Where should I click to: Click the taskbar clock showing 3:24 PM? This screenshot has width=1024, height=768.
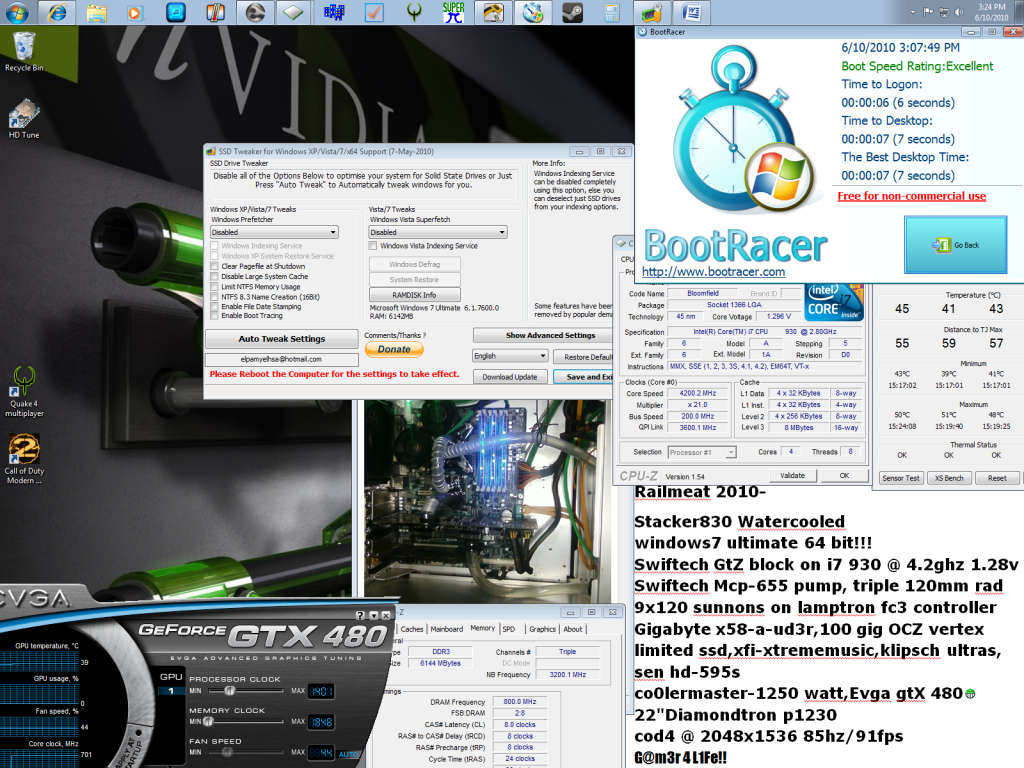pos(992,12)
